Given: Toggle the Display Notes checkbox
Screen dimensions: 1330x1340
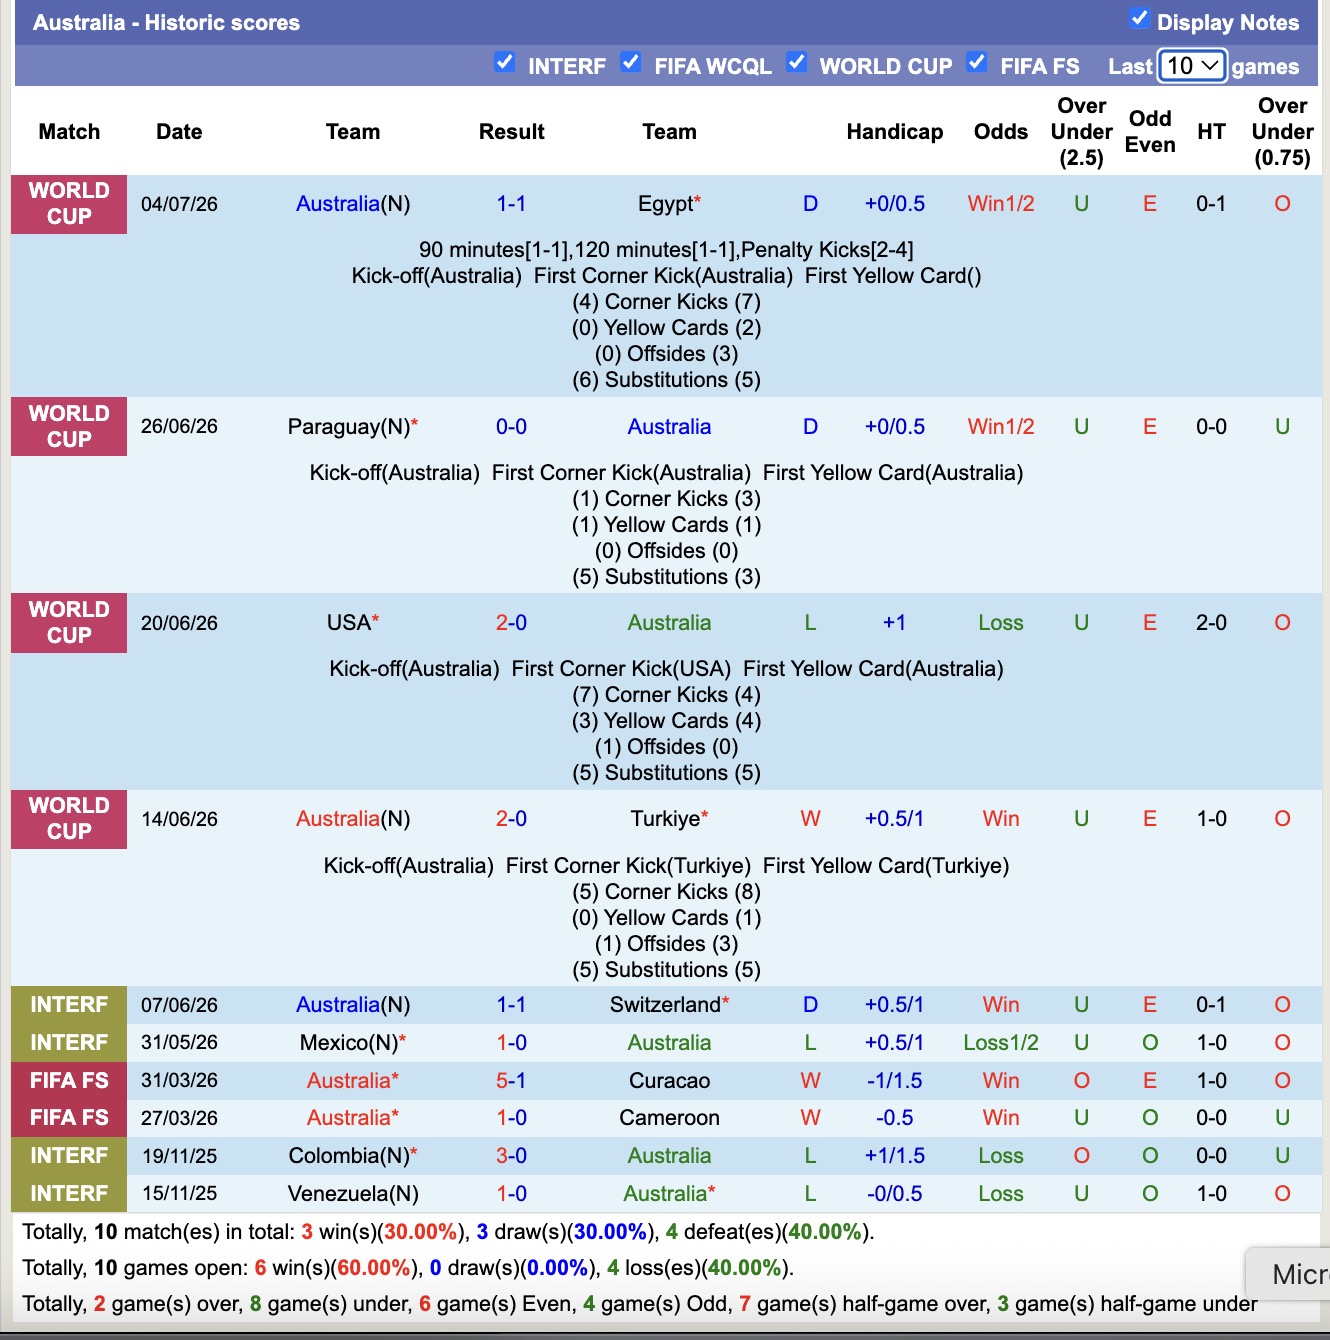Looking at the screenshot, I should coord(1139,18).
